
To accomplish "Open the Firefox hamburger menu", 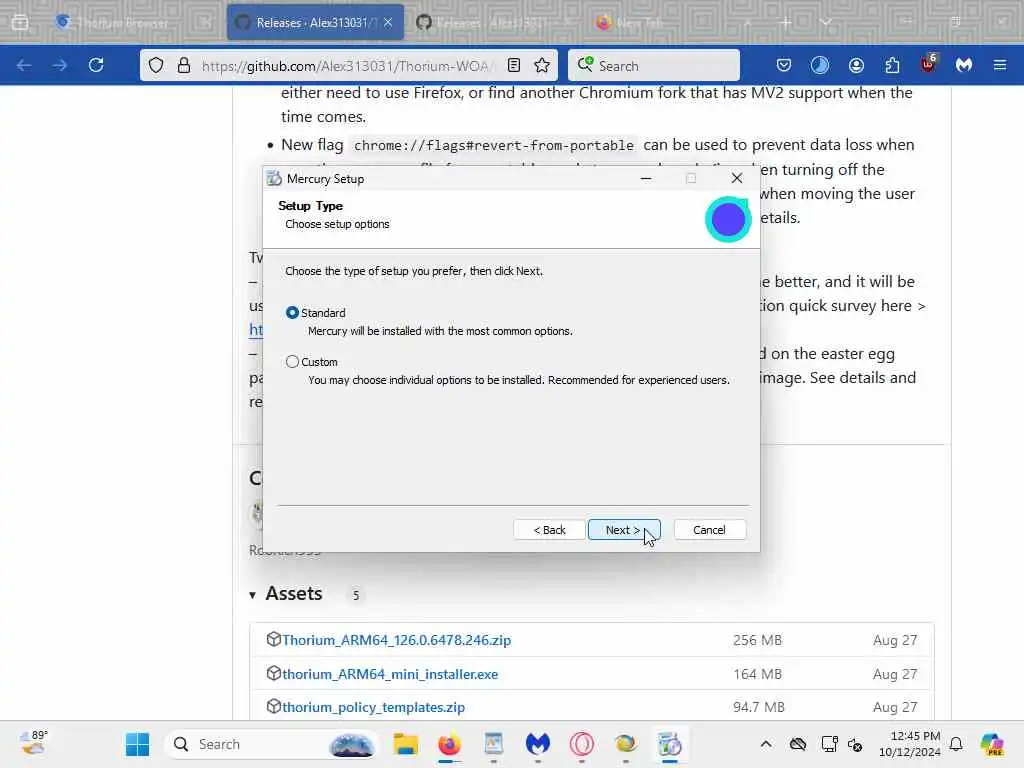I will (1000, 65).
